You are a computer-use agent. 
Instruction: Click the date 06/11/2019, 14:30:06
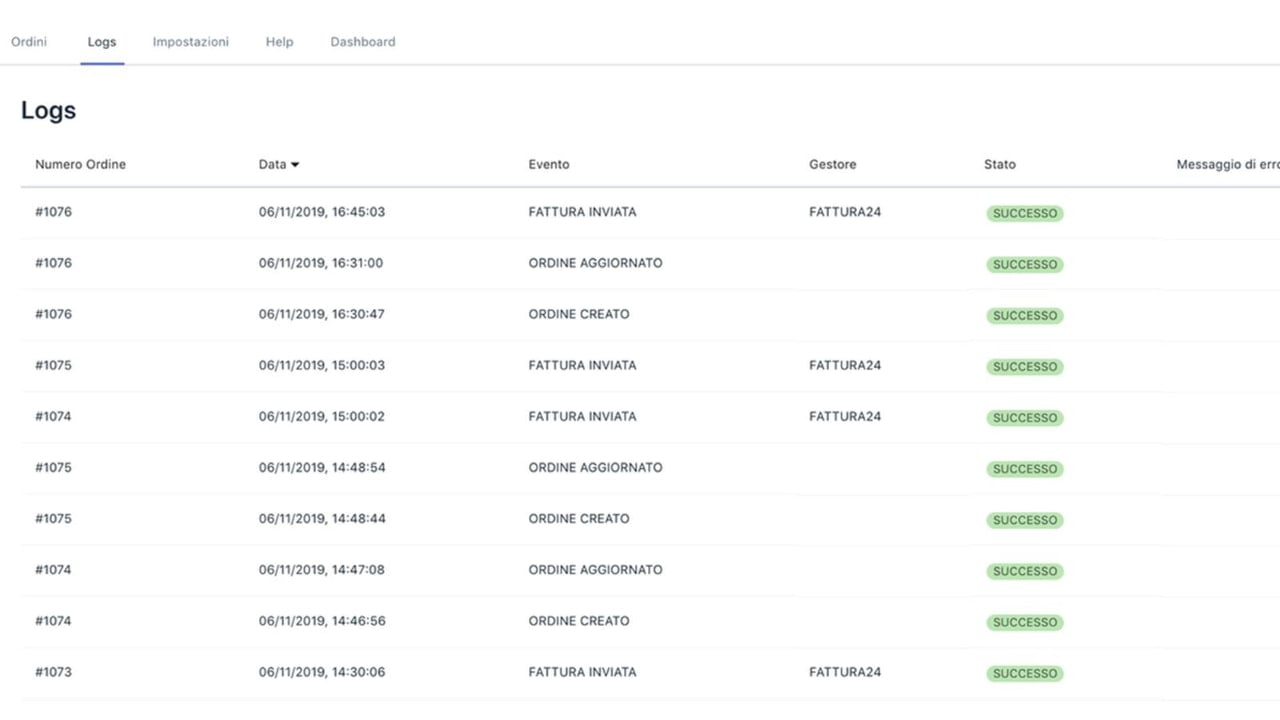click(x=322, y=671)
